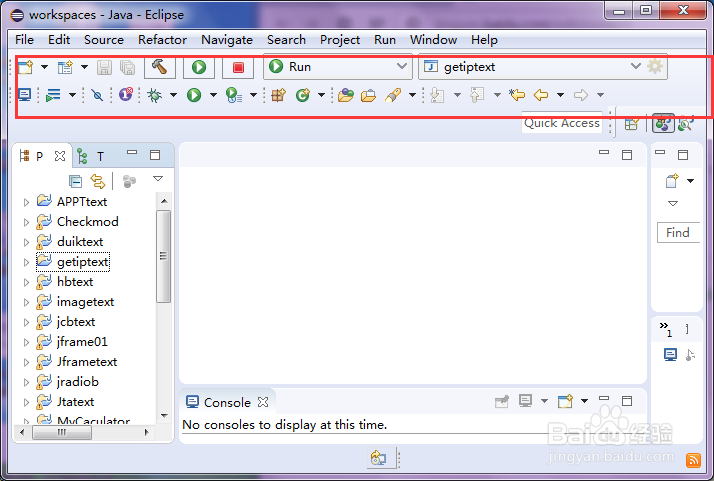Click the RSS feed icon in status bar

[x=693, y=460]
